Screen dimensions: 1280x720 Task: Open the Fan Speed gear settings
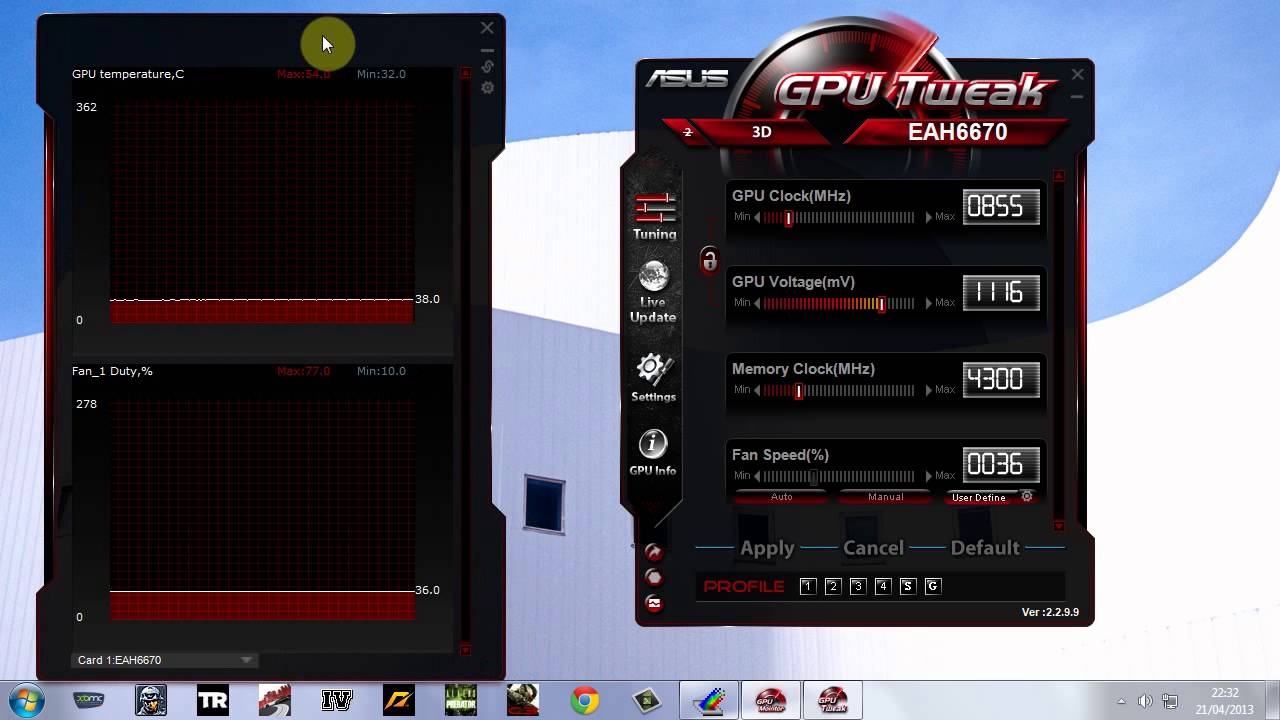pyautogui.click(x=1027, y=496)
